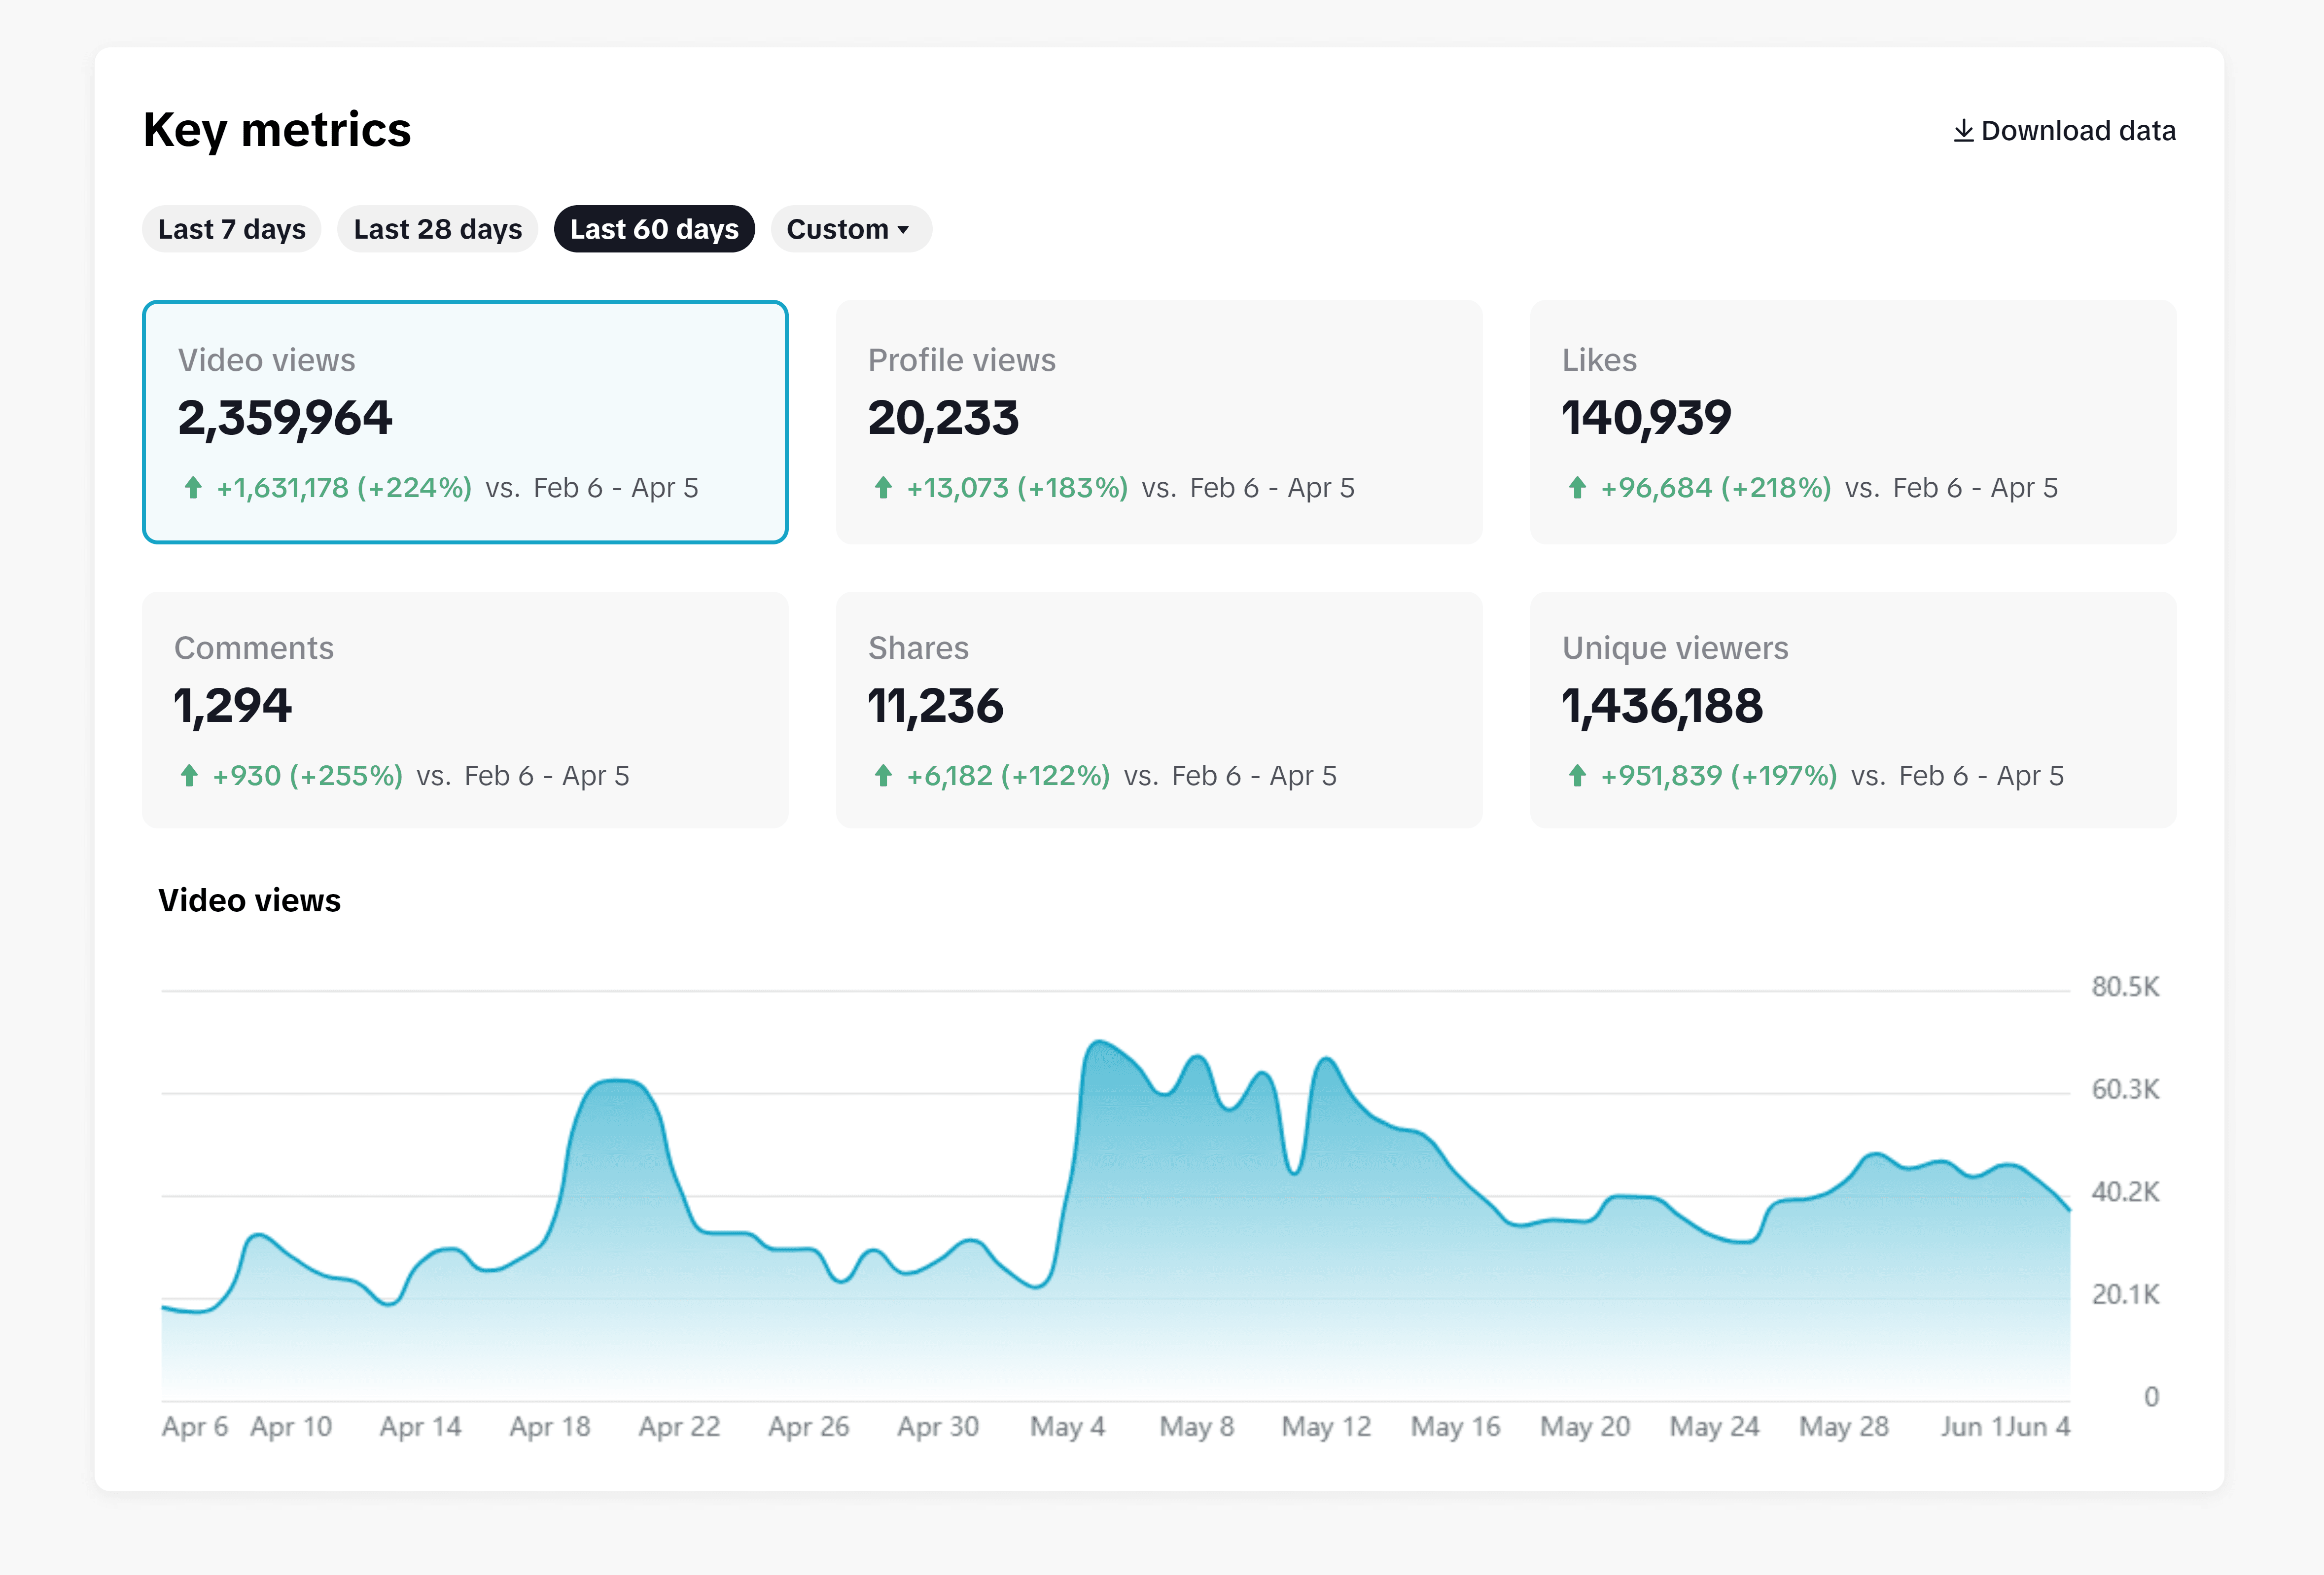Click green up-arrow in Likes card
2324x1575 pixels.
[x=1577, y=488]
